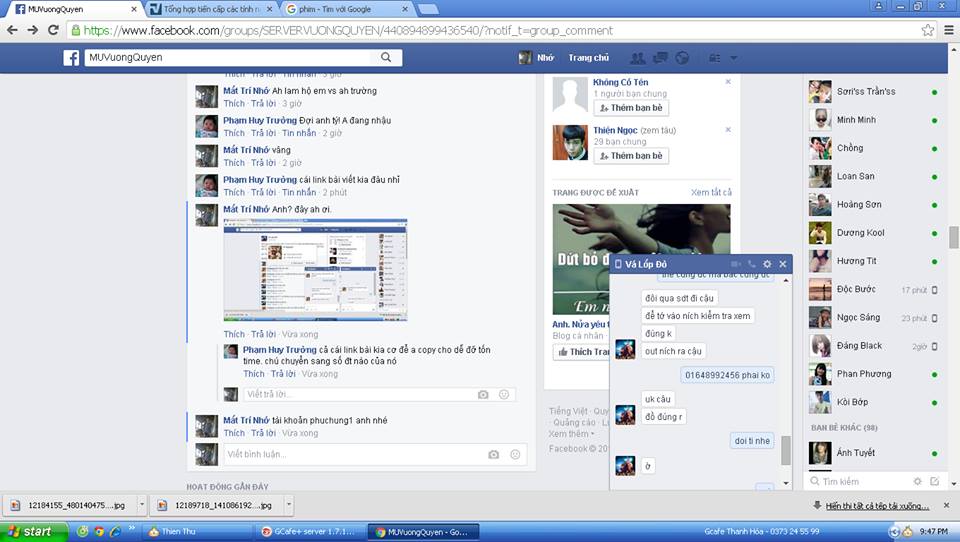Switch to the 'phim - Tìm với Google' tab

click(340, 9)
